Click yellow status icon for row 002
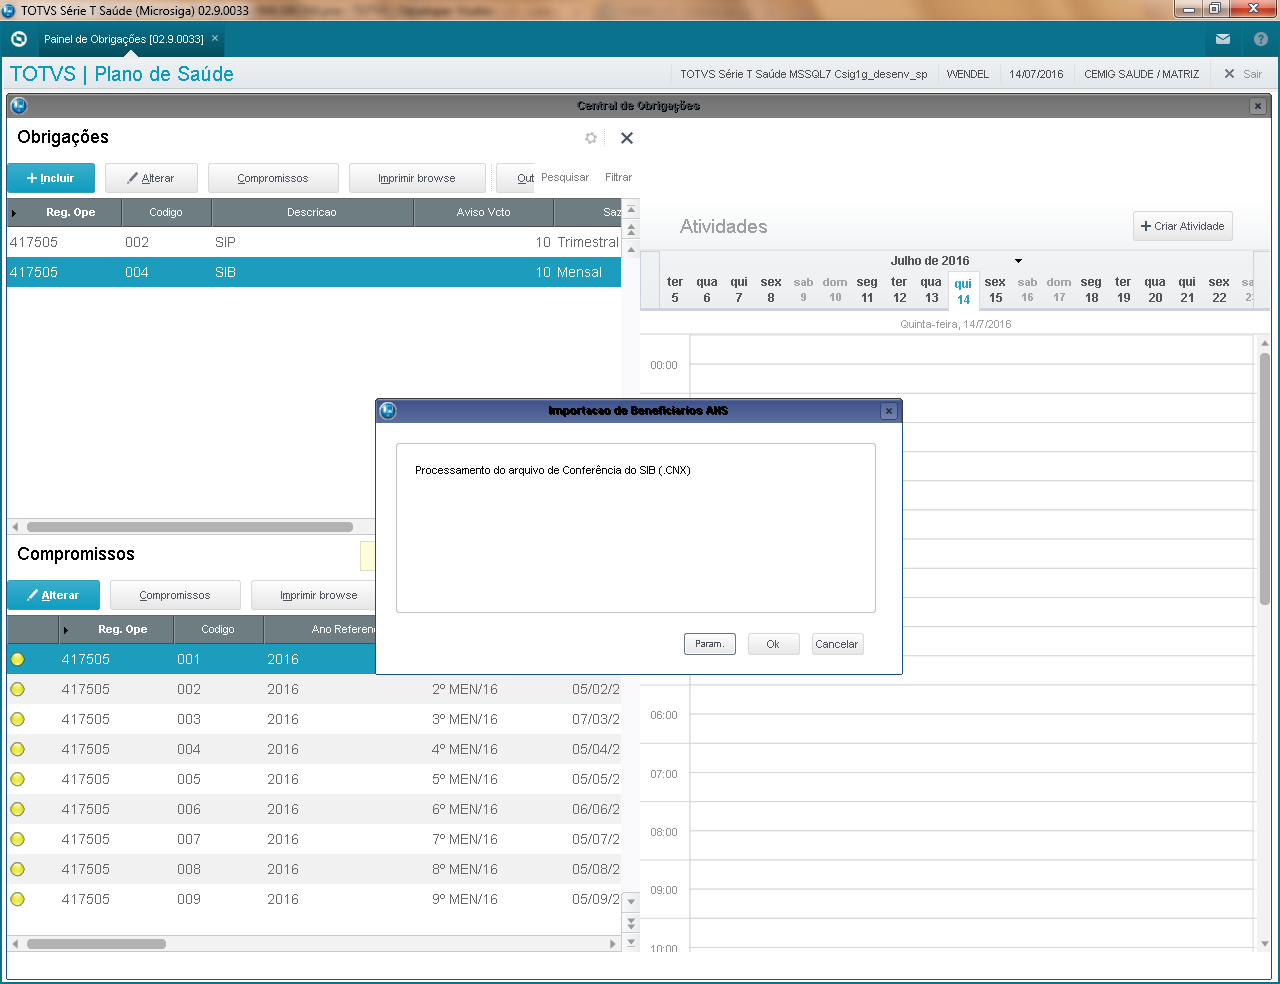The width and height of the screenshot is (1280, 984). tap(17, 689)
